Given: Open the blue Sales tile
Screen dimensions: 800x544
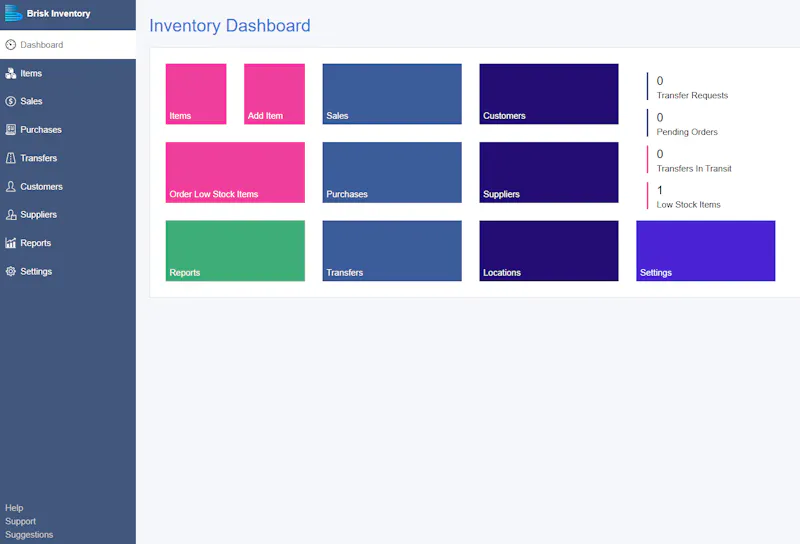Looking at the screenshot, I should point(392,94).
